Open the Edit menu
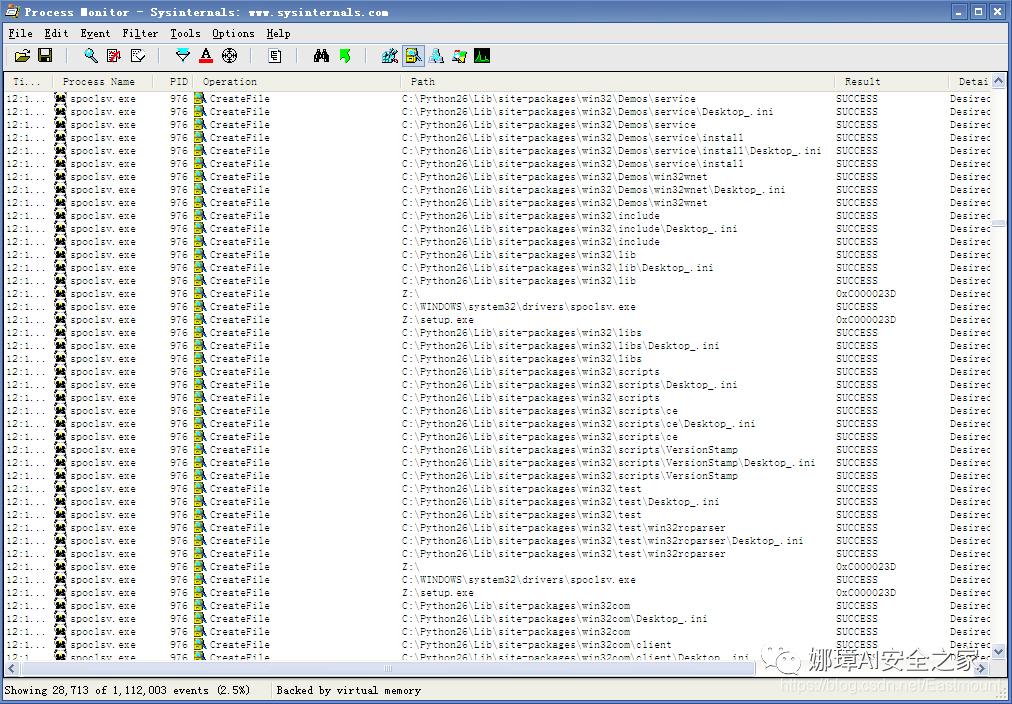Viewport: 1012px width, 704px height. point(56,34)
